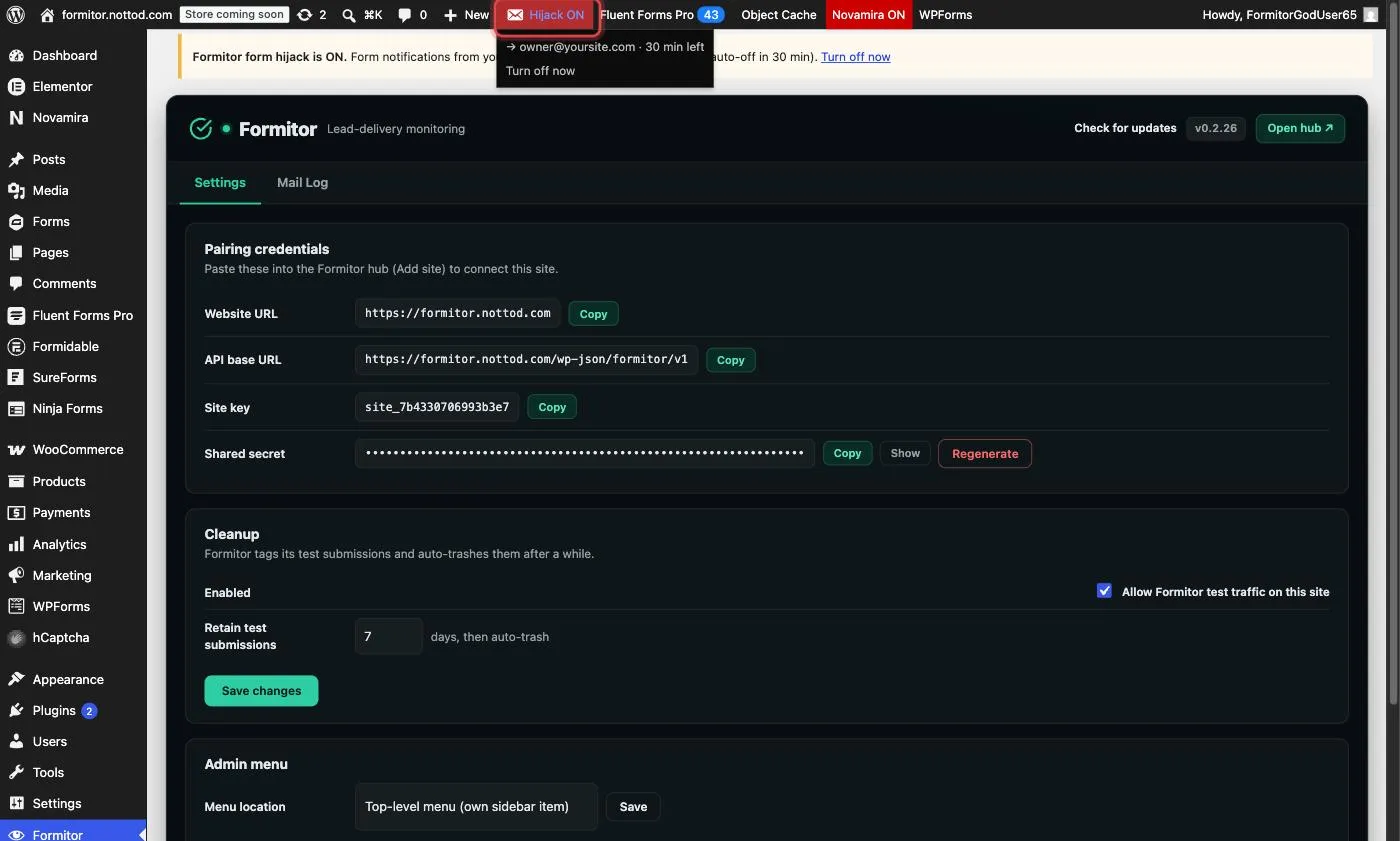Copy the Site key
Viewport: 1400px width, 841px height.
pyautogui.click(x=552, y=407)
